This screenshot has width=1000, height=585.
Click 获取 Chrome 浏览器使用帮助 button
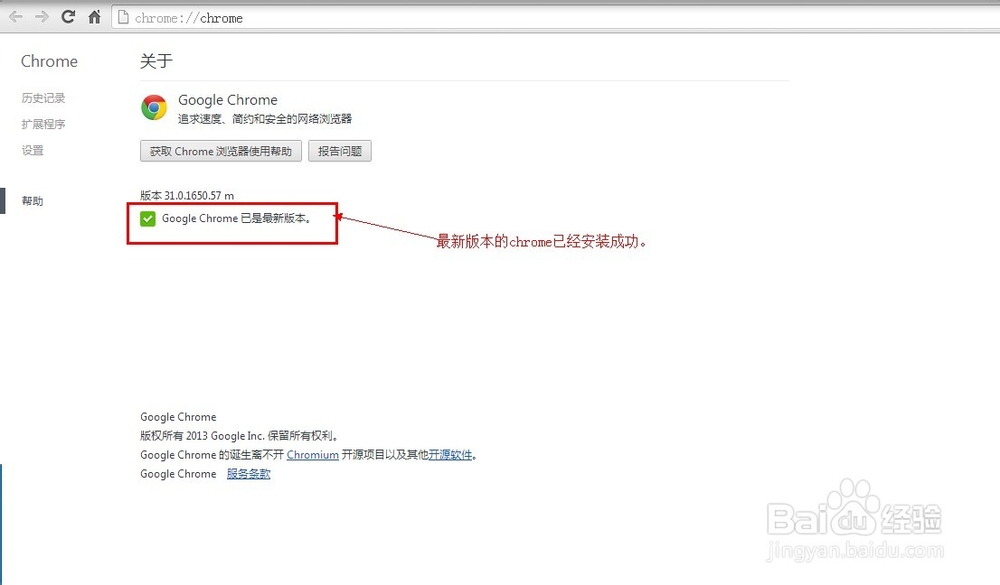coord(221,151)
